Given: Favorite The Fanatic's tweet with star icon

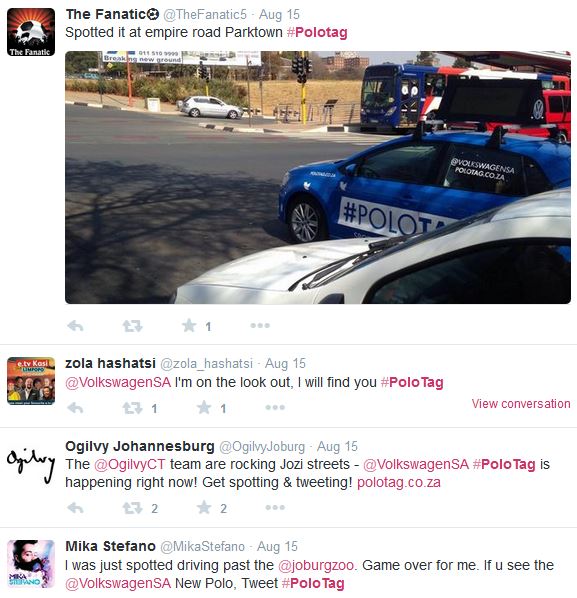Looking at the screenshot, I should pos(189,326).
